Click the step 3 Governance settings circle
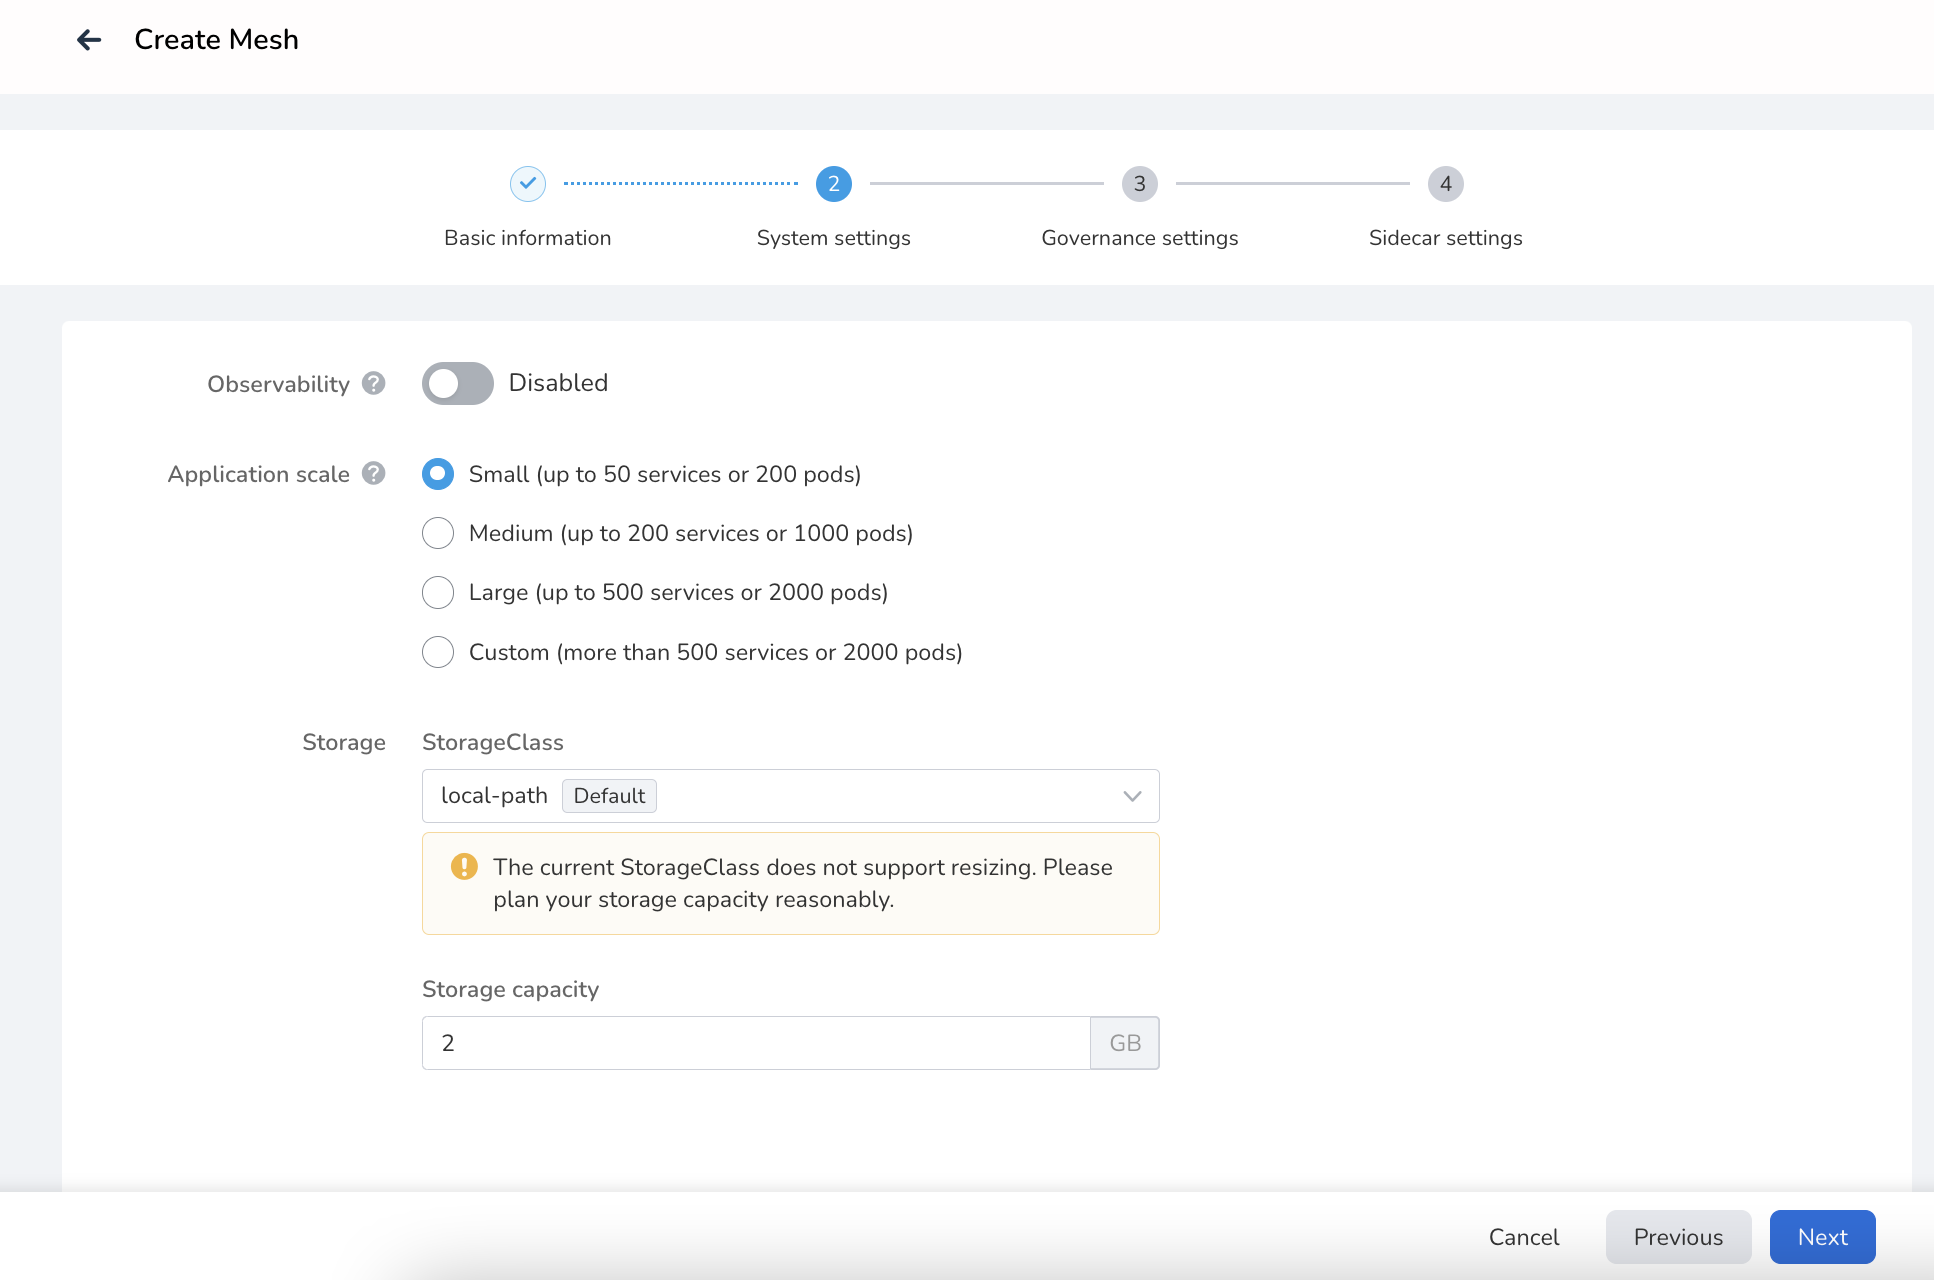The image size is (1934, 1280). [1140, 184]
